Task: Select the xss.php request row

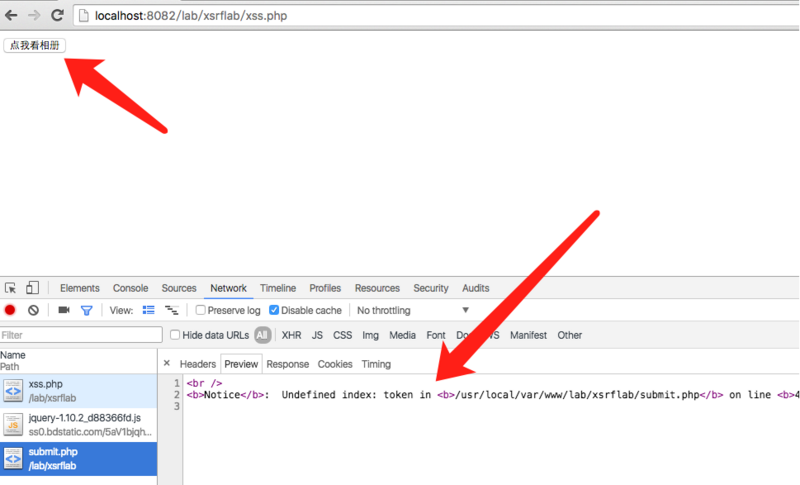Action: (79, 391)
